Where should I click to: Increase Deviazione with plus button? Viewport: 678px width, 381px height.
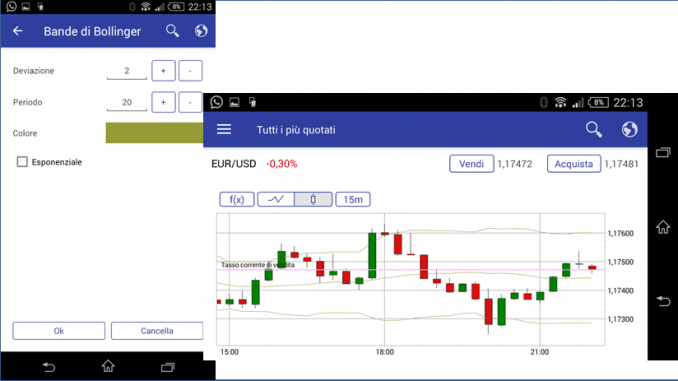[x=163, y=71]
